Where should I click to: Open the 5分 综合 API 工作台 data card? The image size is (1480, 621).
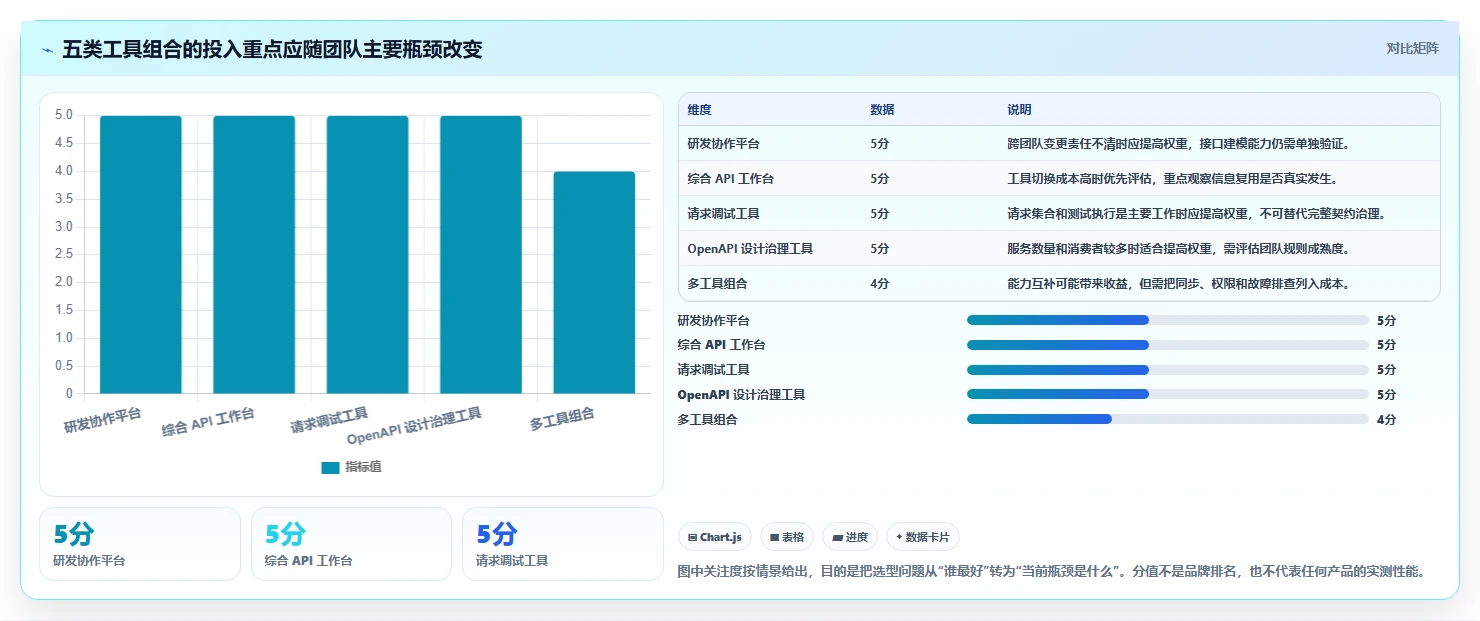point(351,544)
